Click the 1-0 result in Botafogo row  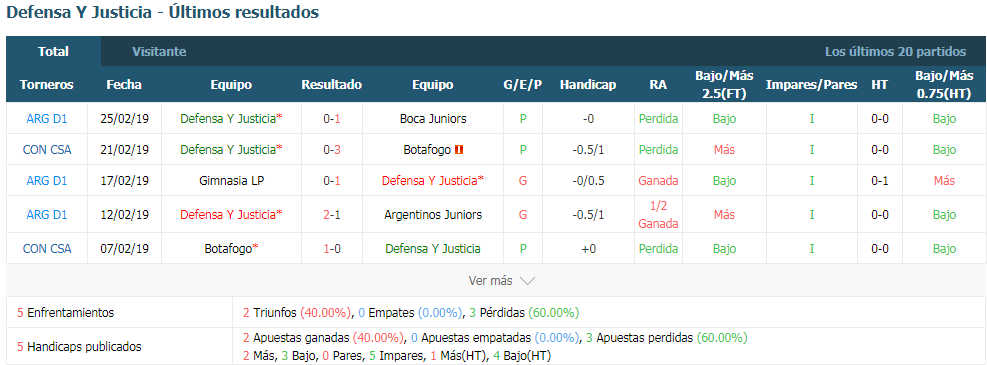point(332,249)
